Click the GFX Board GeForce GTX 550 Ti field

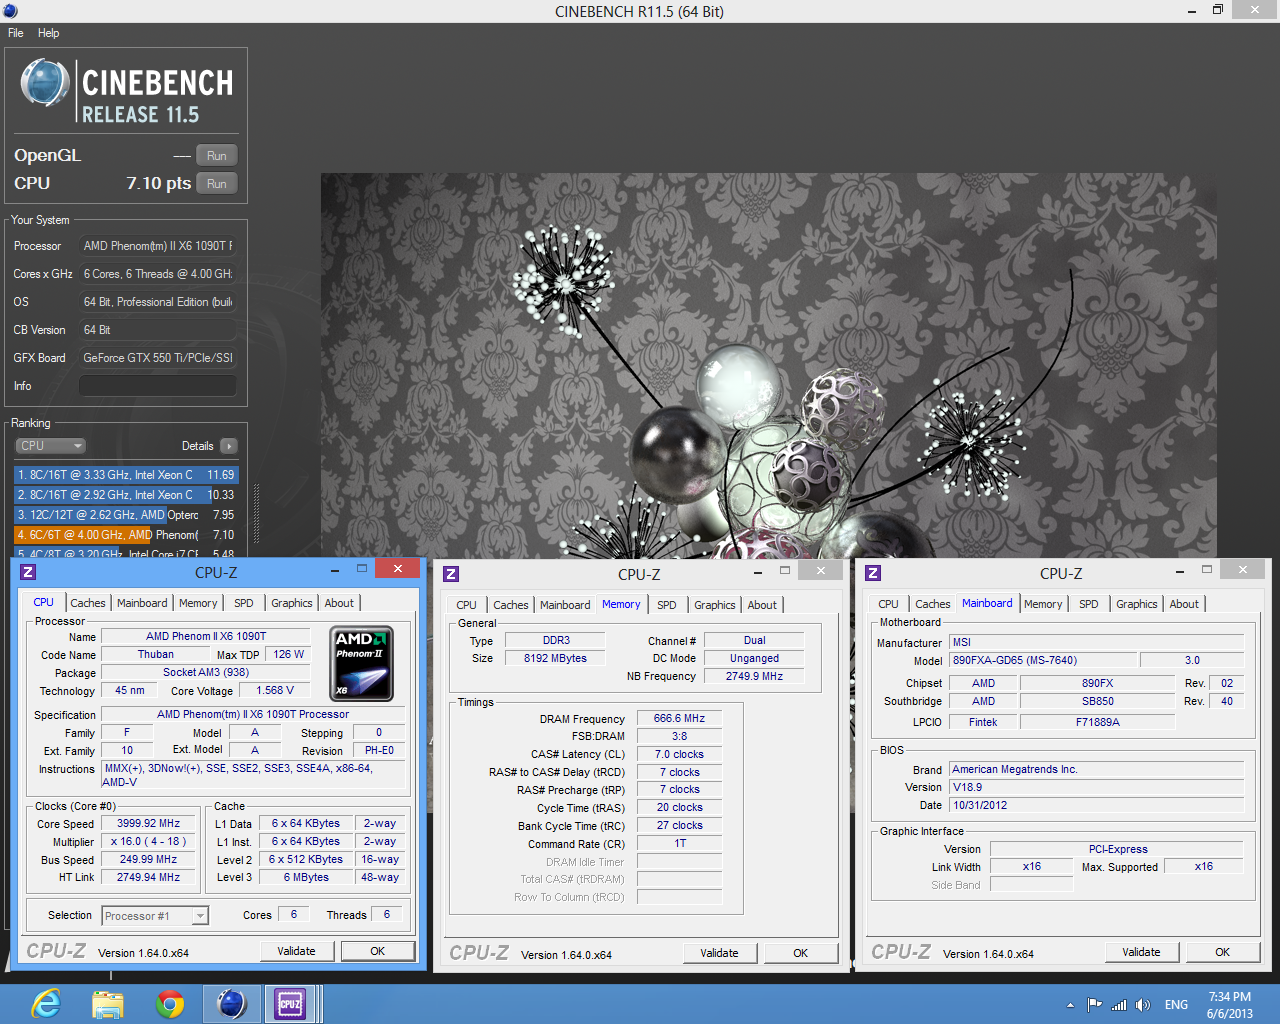pyautogui.click(x=158, y=358)
